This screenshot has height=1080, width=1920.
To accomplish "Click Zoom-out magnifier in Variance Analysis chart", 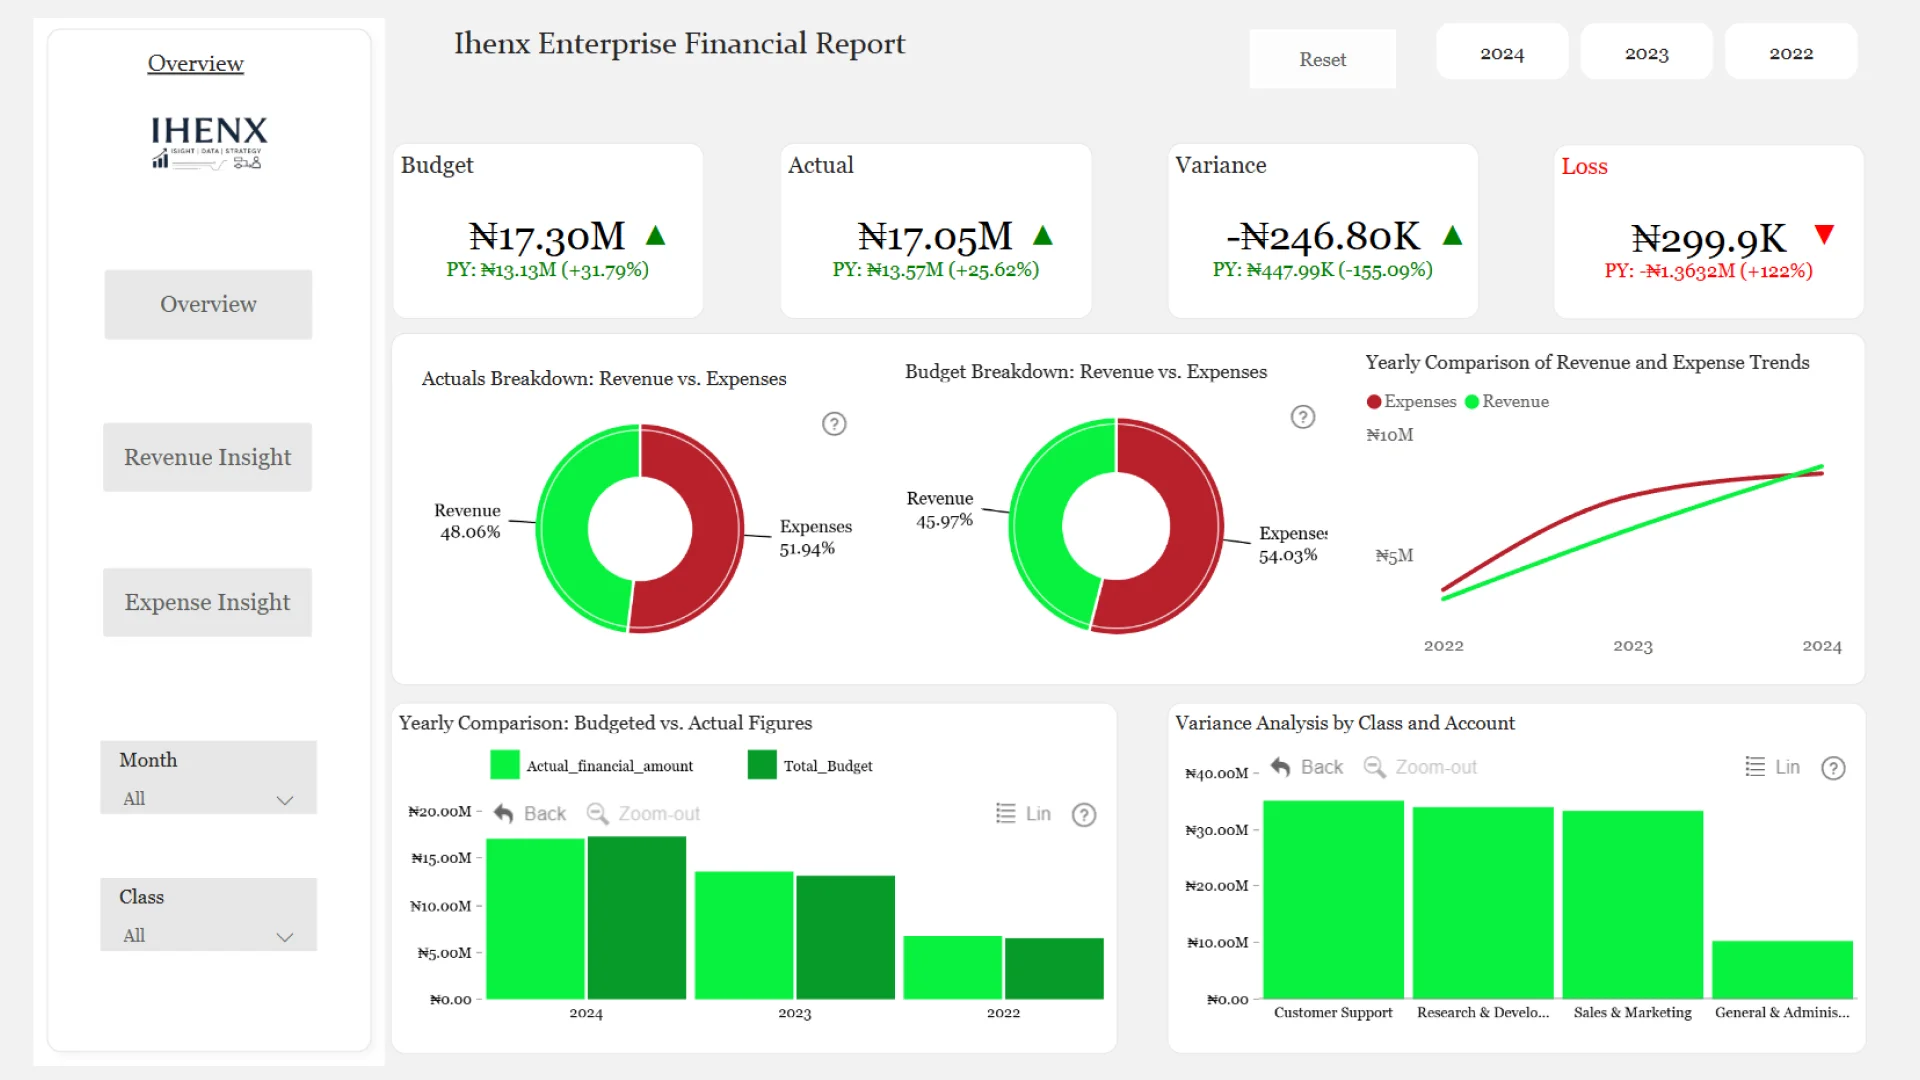I will (1375, 767).
